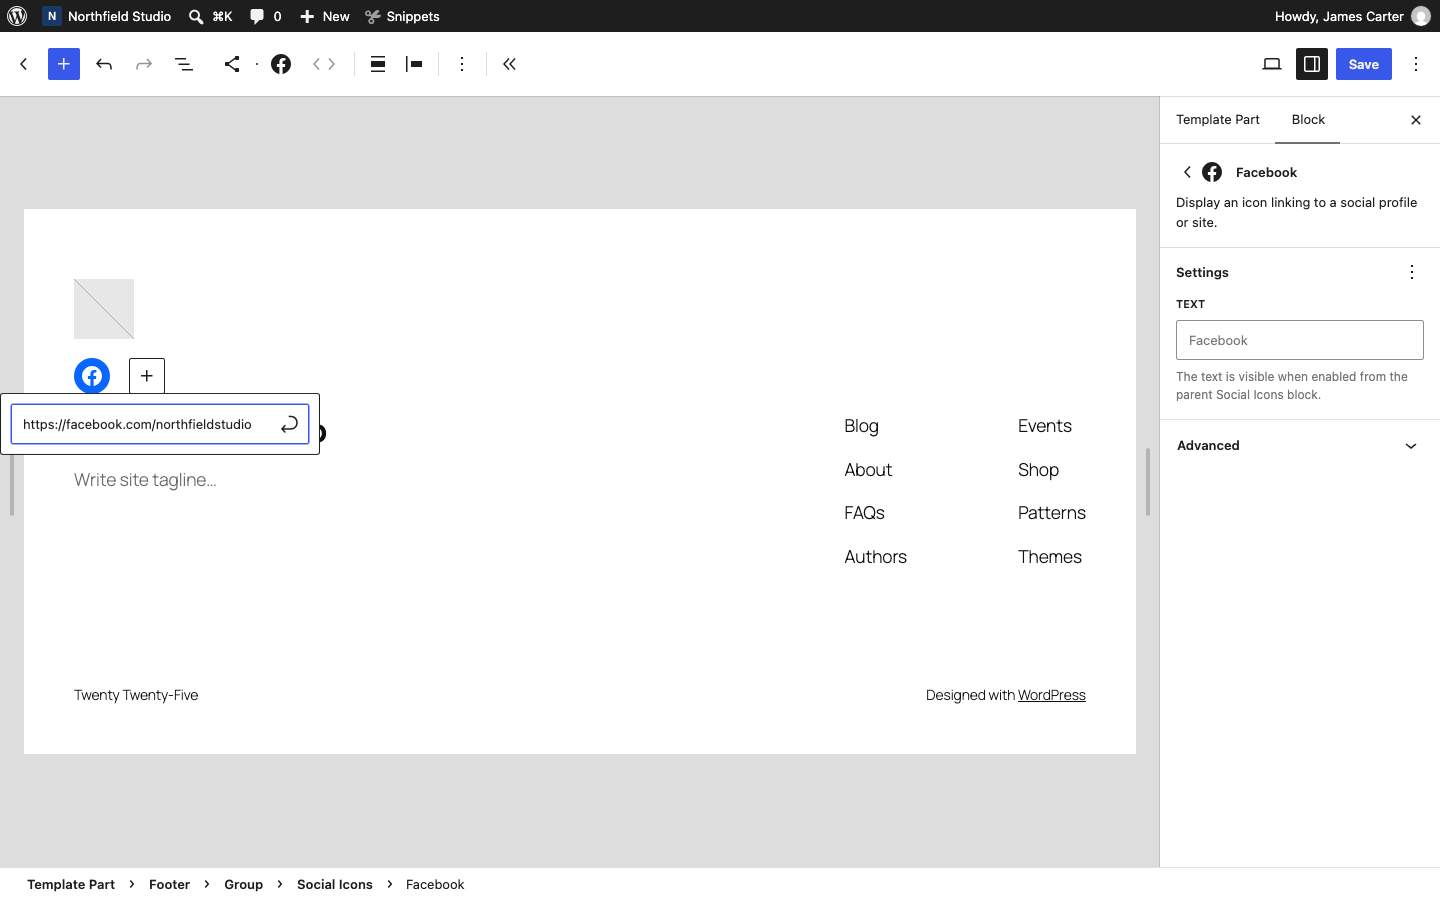The height and width of the screenshot is (900, 1440).
Task: Open the New content menu
Action: [x=325, y=16]
